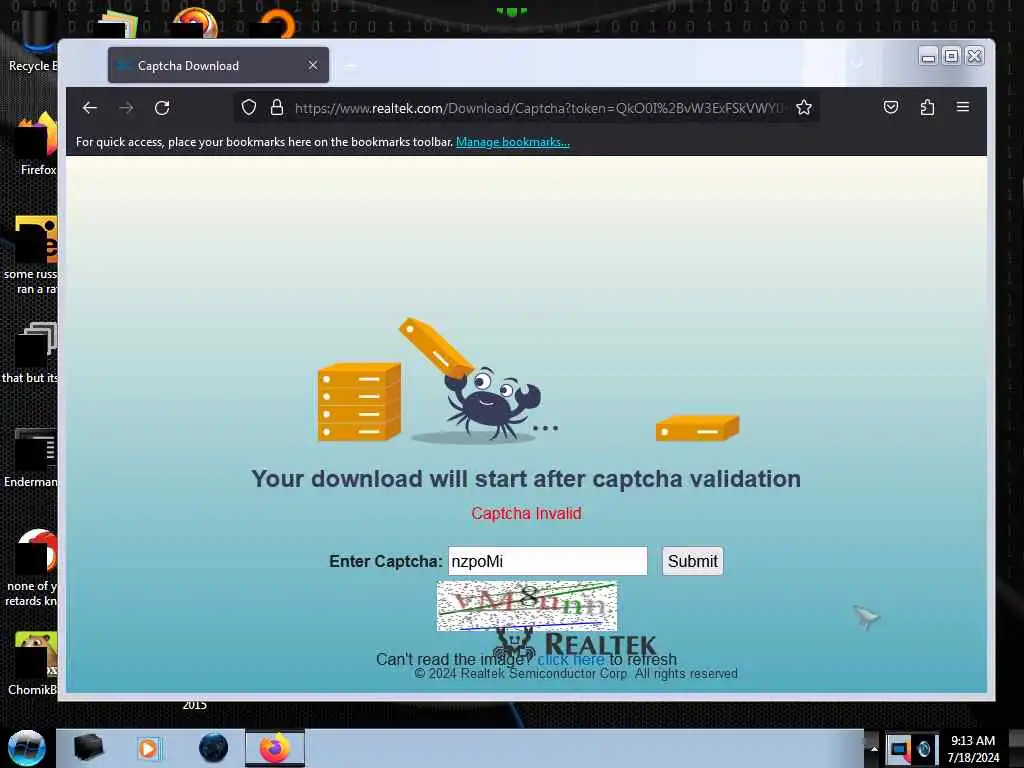Show hidden system tray icons arrow
Viewport: 1024px width, 768px height.
874,748
